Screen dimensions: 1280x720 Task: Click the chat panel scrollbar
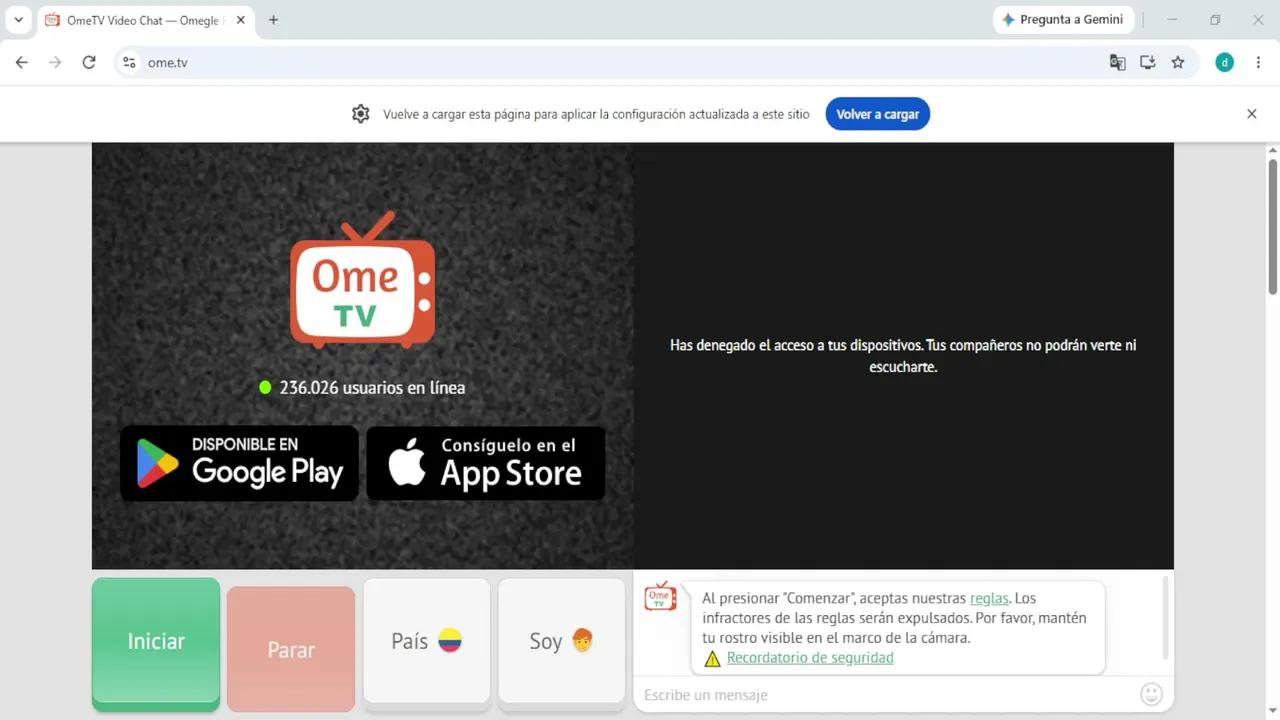[x=1165, y=618]
